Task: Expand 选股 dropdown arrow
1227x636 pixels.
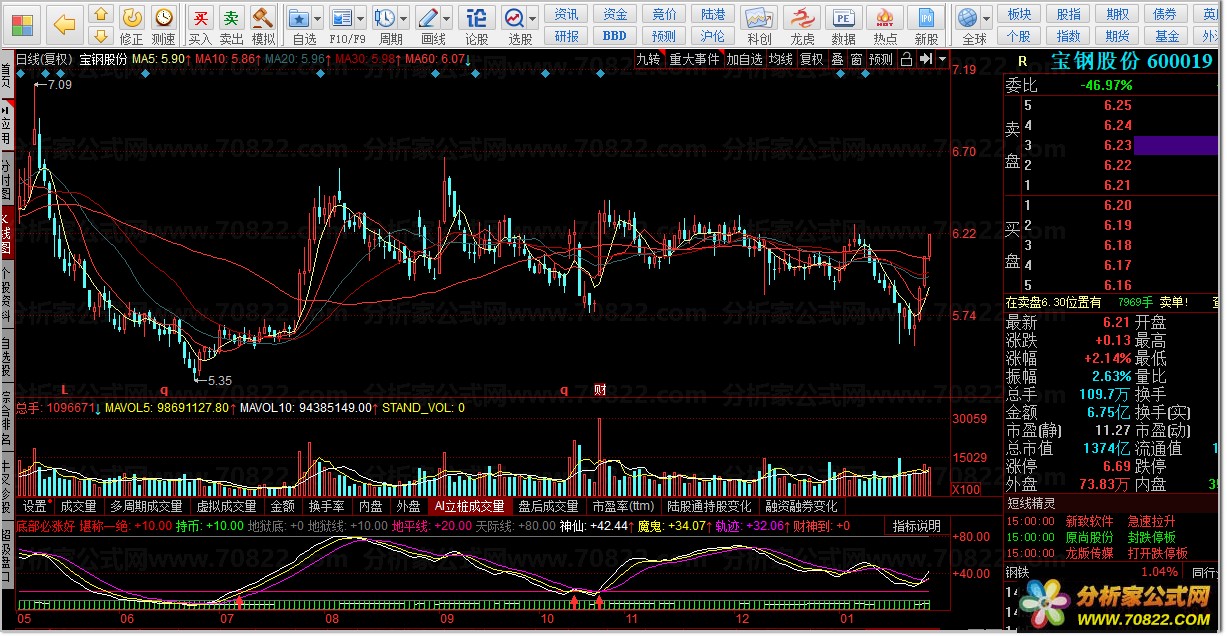Action: 533,19
